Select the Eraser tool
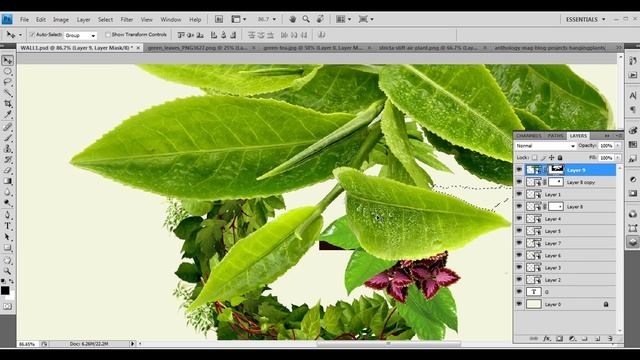 (x=8, y=170)
